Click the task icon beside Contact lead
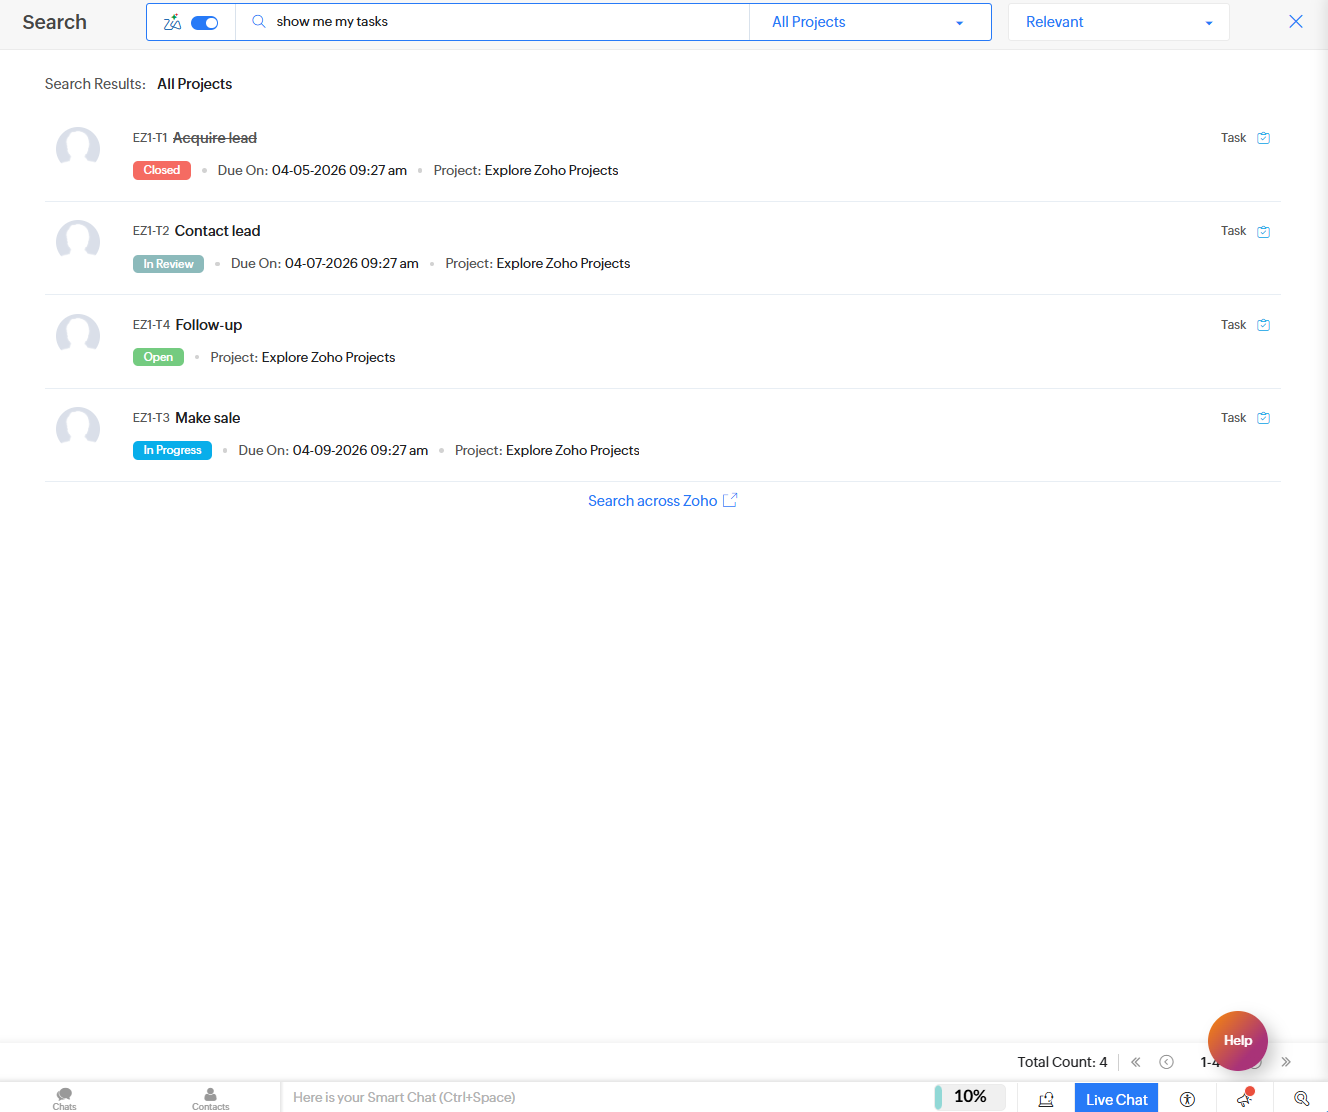Image resolution: width=1328 pixels, height=1112 pixels. pyautogui.click(x=1263, y=231)
